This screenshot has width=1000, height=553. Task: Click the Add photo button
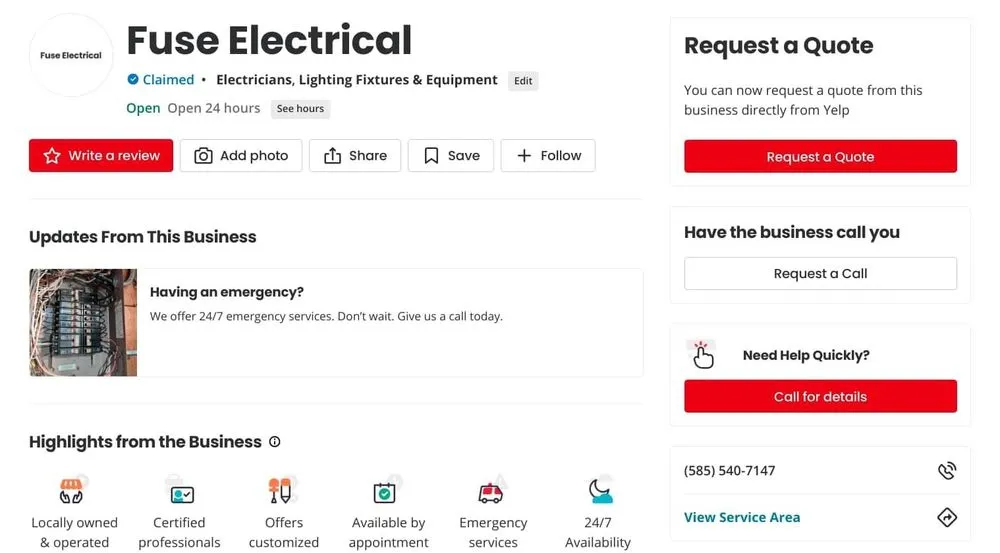[241, 156]
